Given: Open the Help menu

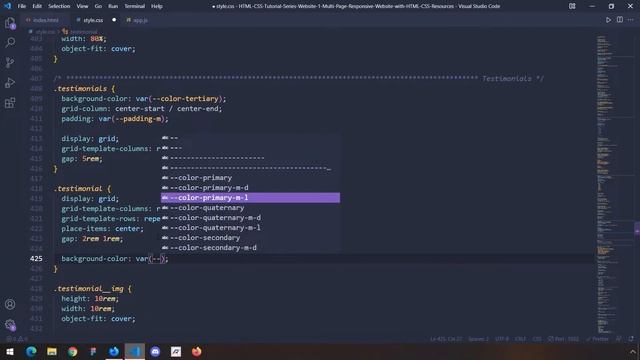Looking at the screenshot, I should (x=157, y=6).
